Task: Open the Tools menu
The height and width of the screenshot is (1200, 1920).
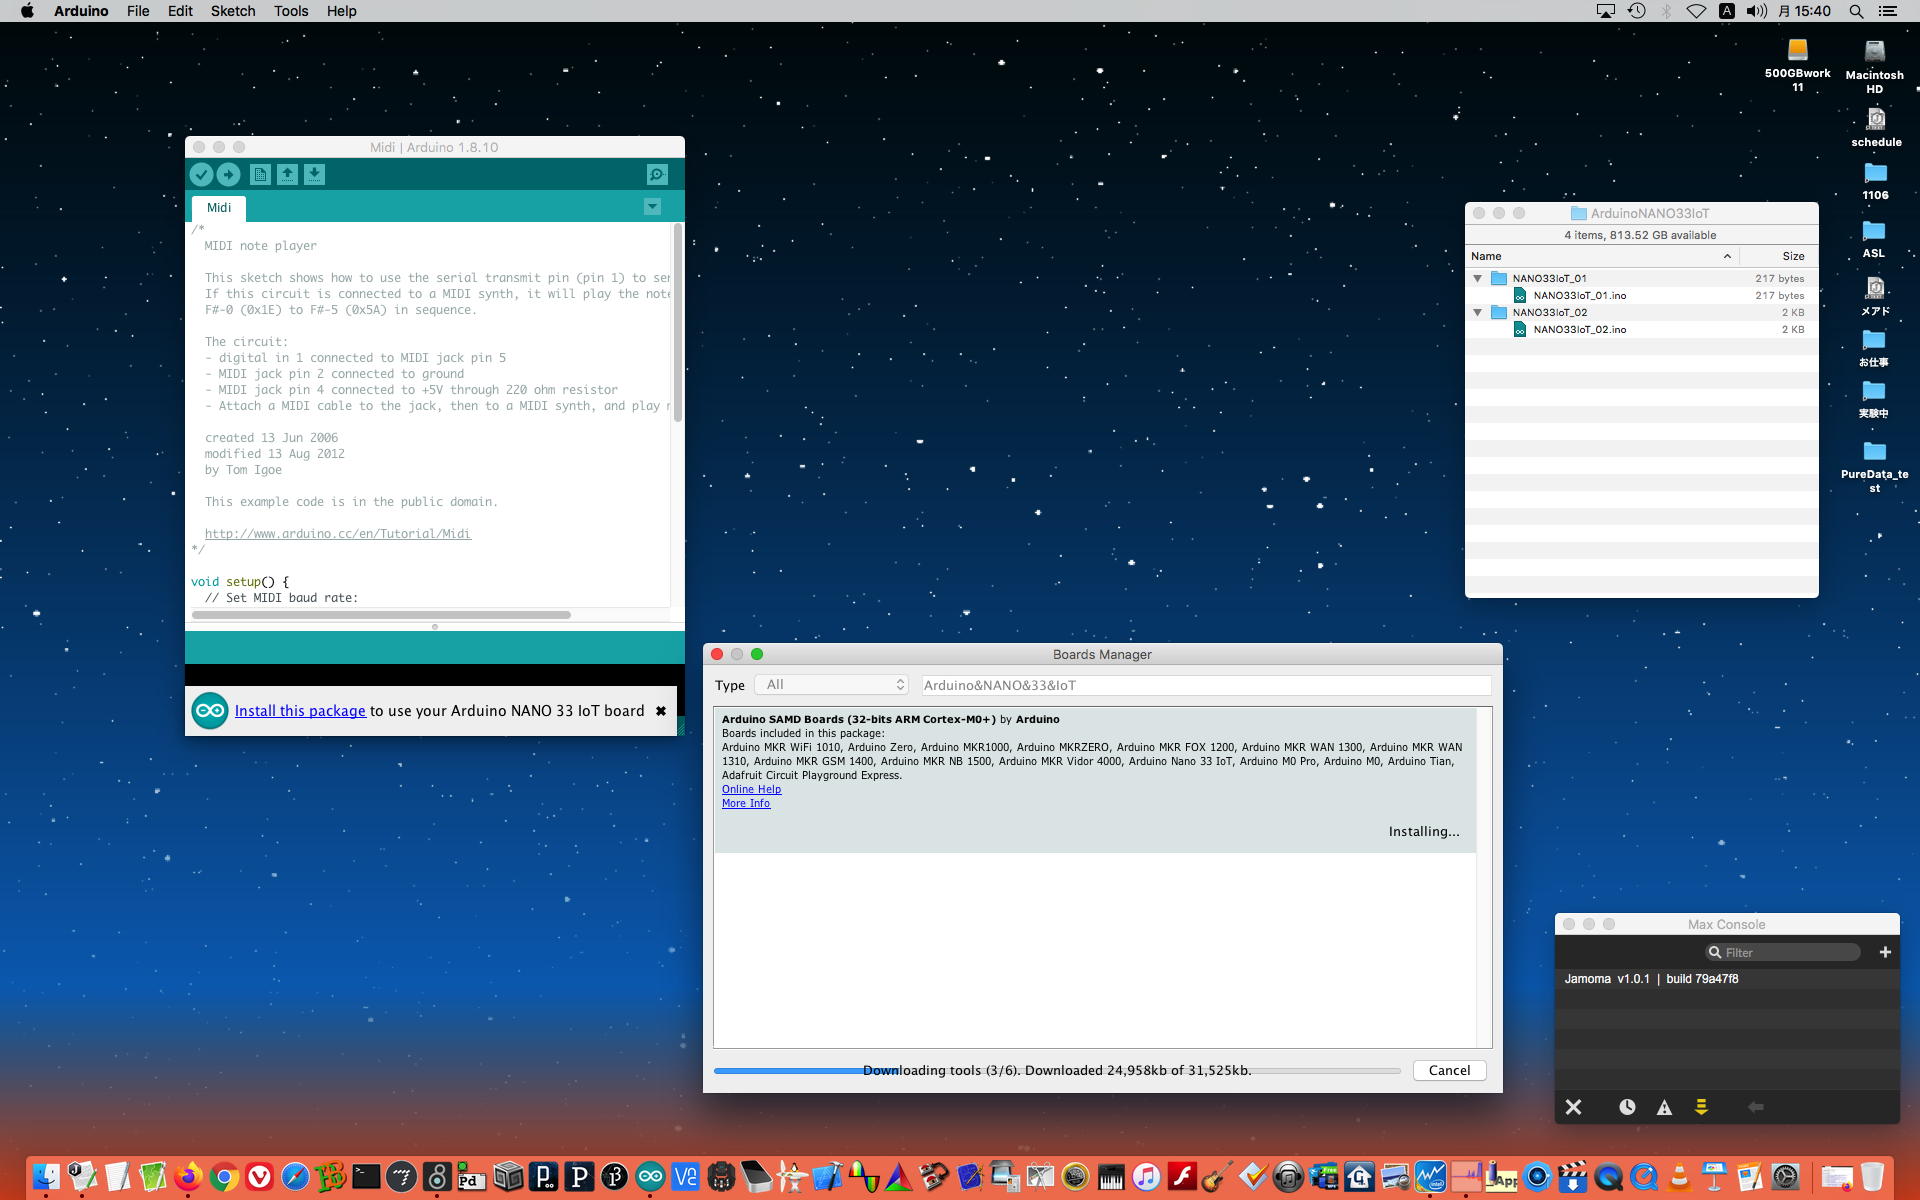Action: (290, 11)
